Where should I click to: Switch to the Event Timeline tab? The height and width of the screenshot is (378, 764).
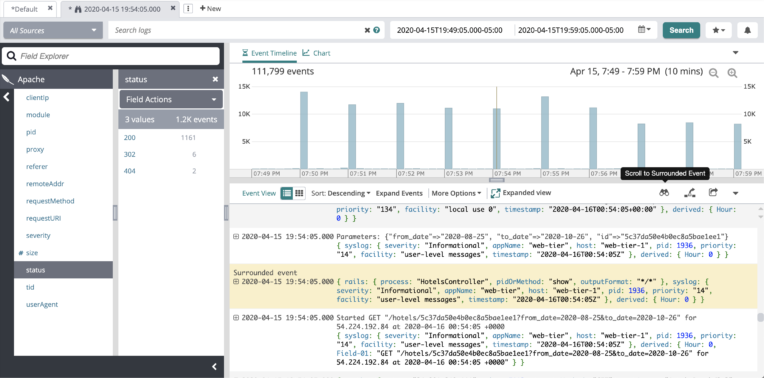click(x=269, y=53)
